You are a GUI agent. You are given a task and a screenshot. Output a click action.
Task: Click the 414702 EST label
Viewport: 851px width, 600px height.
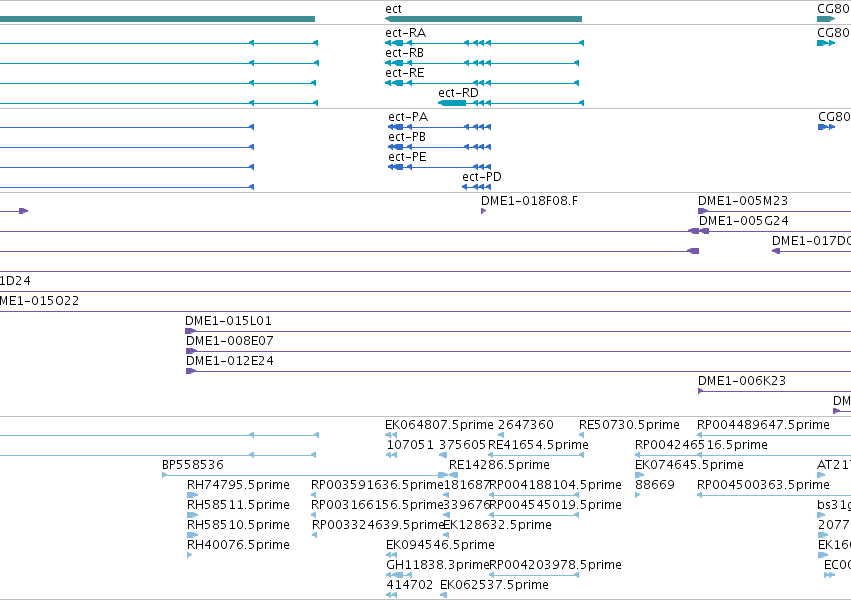[x=410, y=585]
